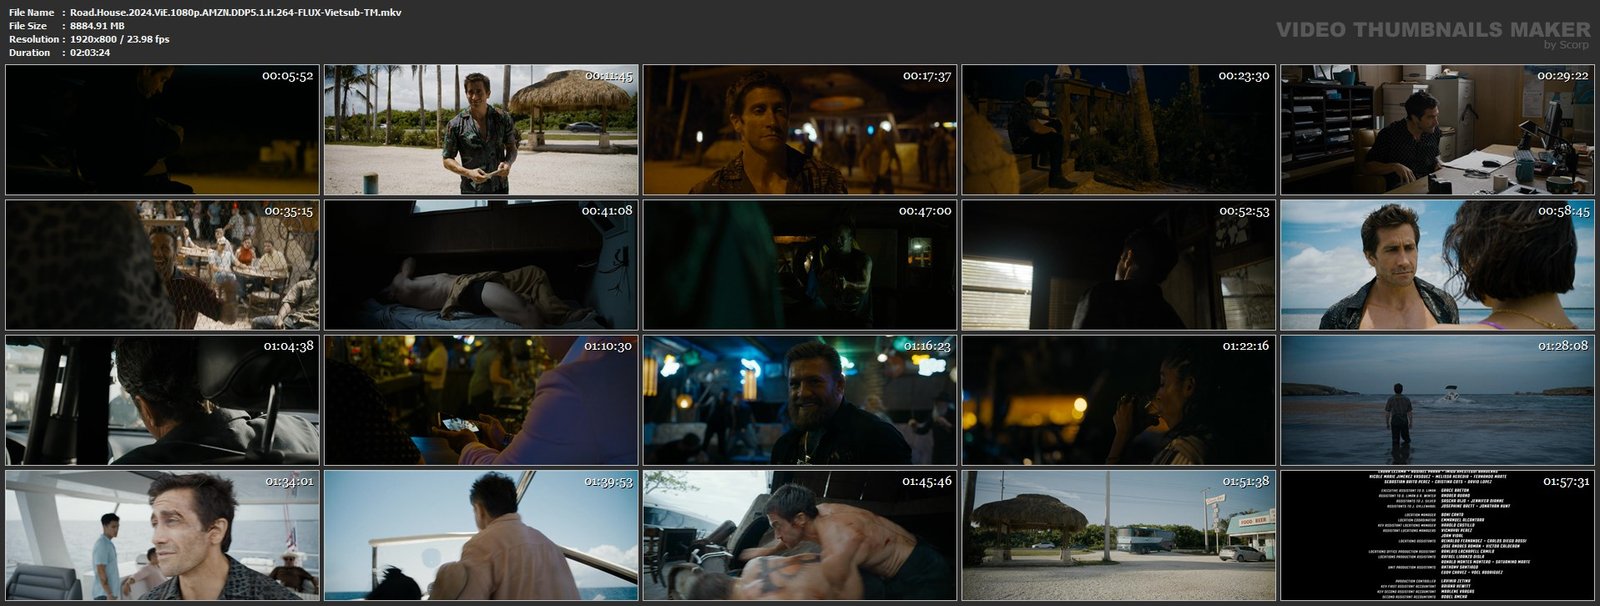Select the thumbnail at 00:41:08
Image resolution: width=1600 pixels, height=606 pixels.
[x=481, y=265]
